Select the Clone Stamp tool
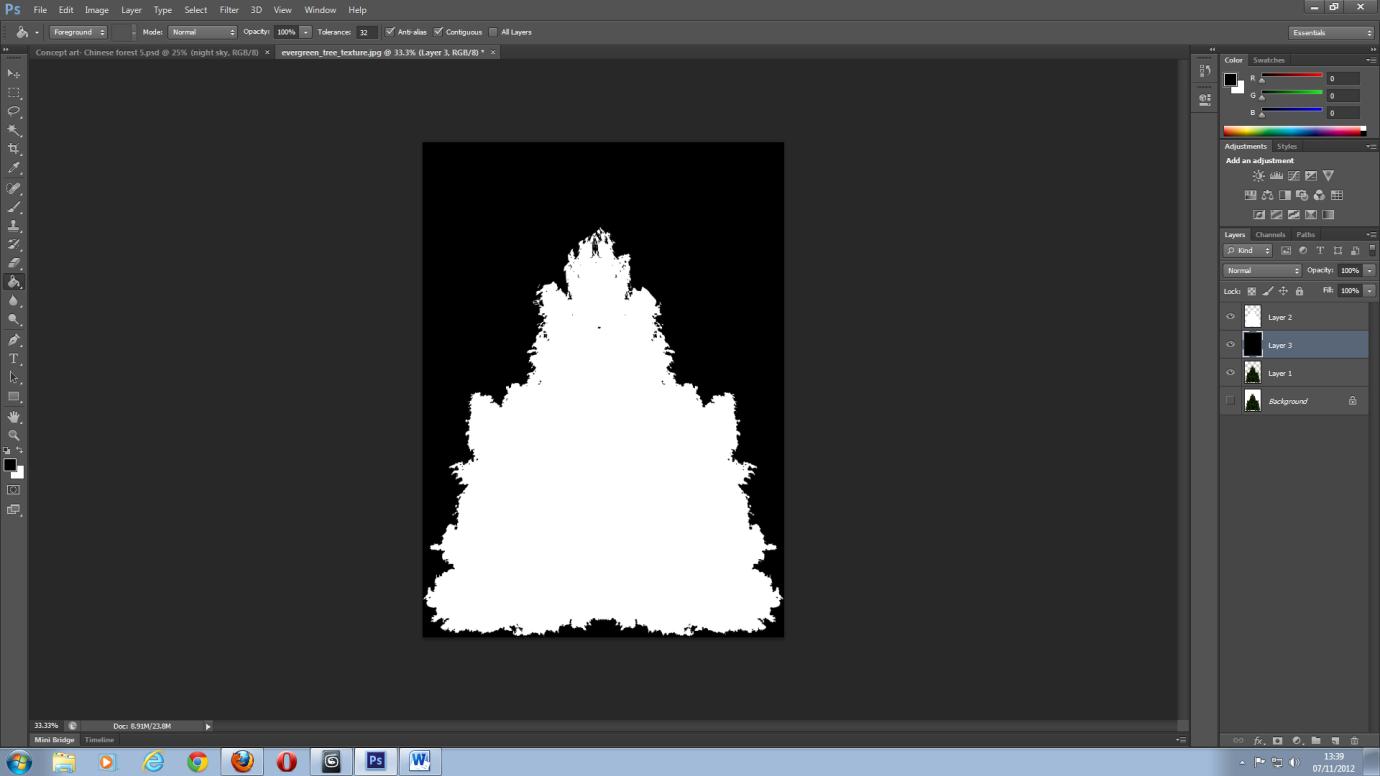Image resolution: width=1380 pixels, height=776 pixels. (14, 227)
